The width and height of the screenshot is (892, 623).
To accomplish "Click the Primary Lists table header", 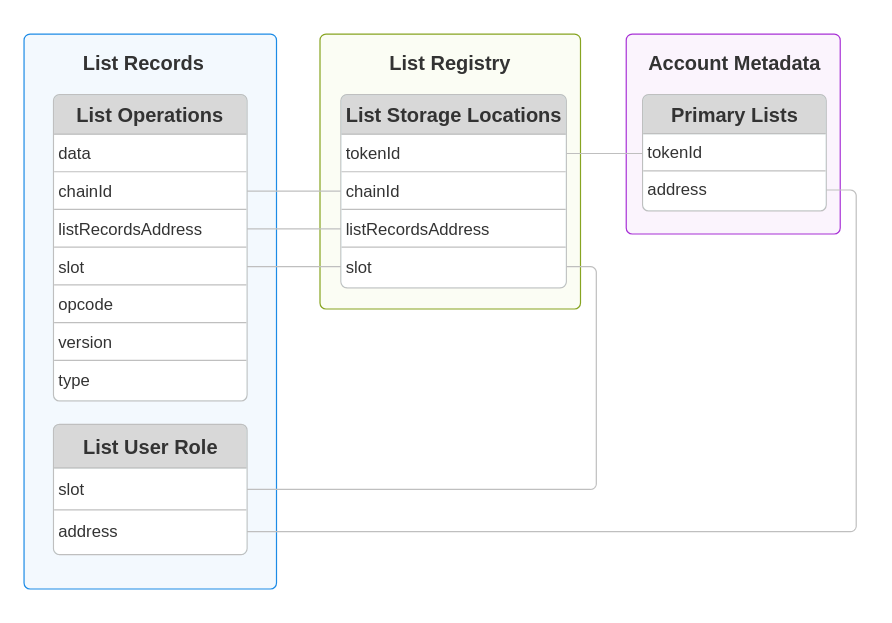I will coord(734,114).
